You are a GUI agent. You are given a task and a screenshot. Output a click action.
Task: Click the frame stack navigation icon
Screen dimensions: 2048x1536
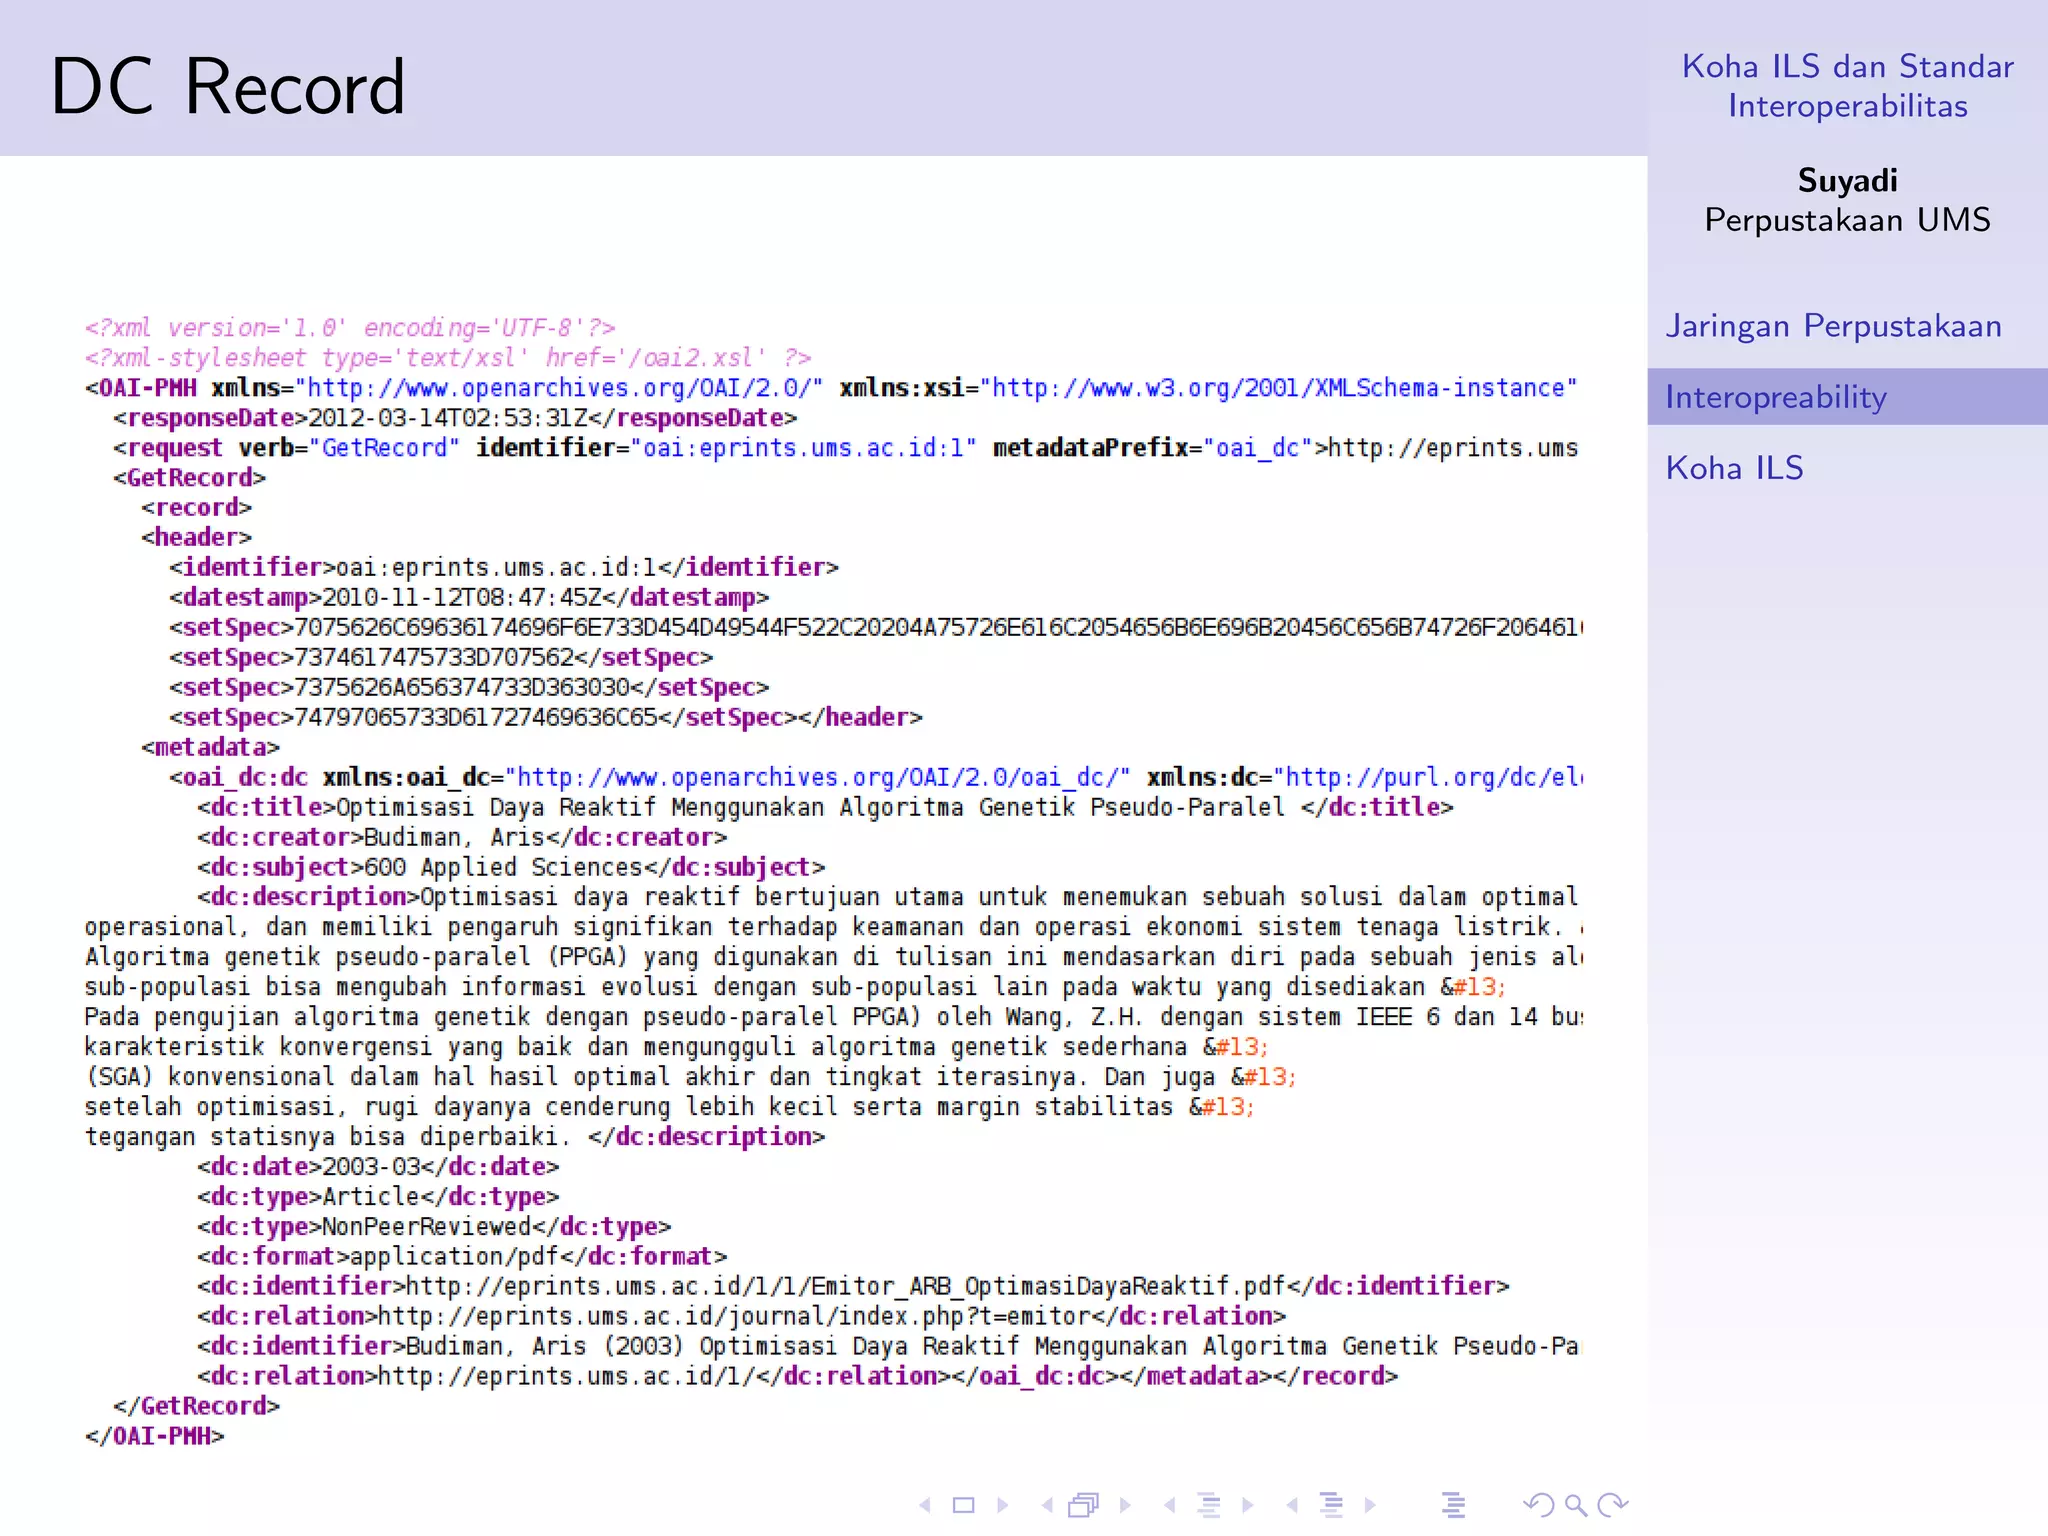point(1084,1505)
